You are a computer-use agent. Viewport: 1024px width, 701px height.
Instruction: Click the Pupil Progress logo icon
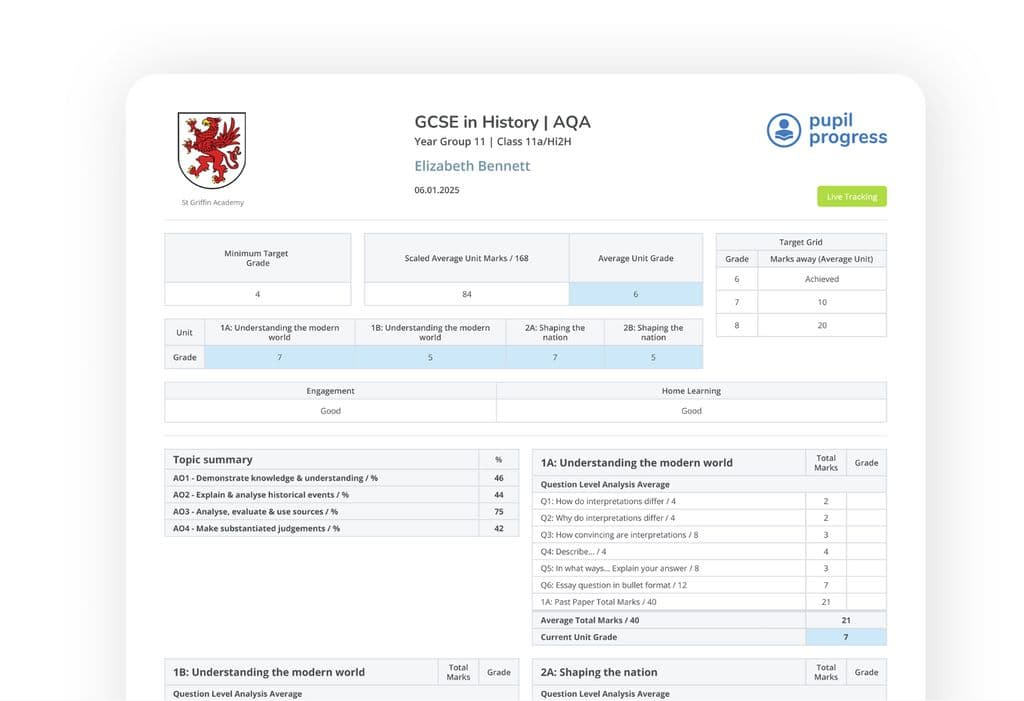pos(784,130)
